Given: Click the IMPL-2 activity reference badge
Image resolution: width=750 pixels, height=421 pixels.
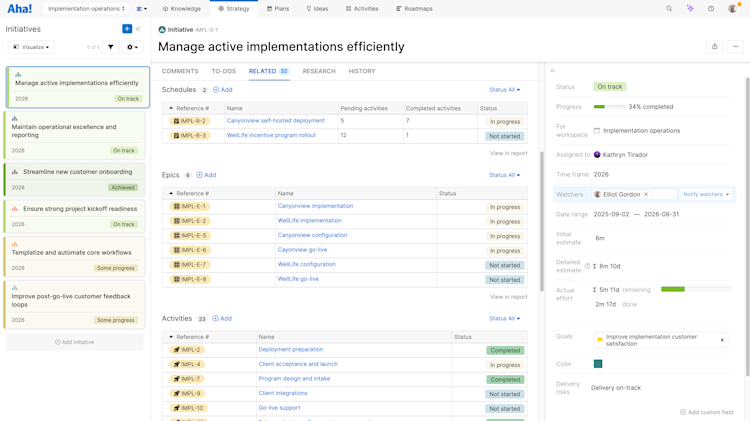Looking at the screenshot, I should [187, 350].
